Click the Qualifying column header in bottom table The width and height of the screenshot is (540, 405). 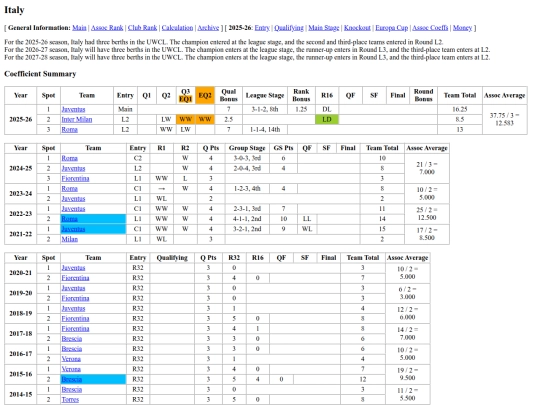pyautogui.click(x=172, y=258)
